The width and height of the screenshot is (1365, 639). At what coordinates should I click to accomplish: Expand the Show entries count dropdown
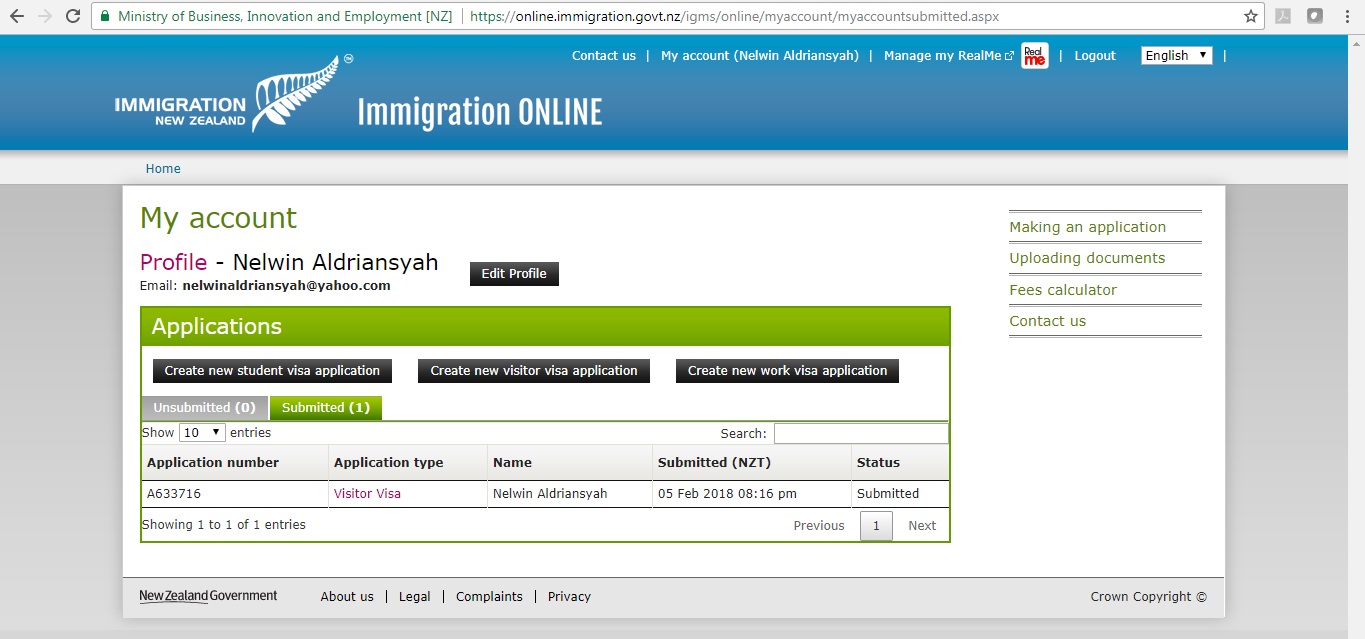202,433
